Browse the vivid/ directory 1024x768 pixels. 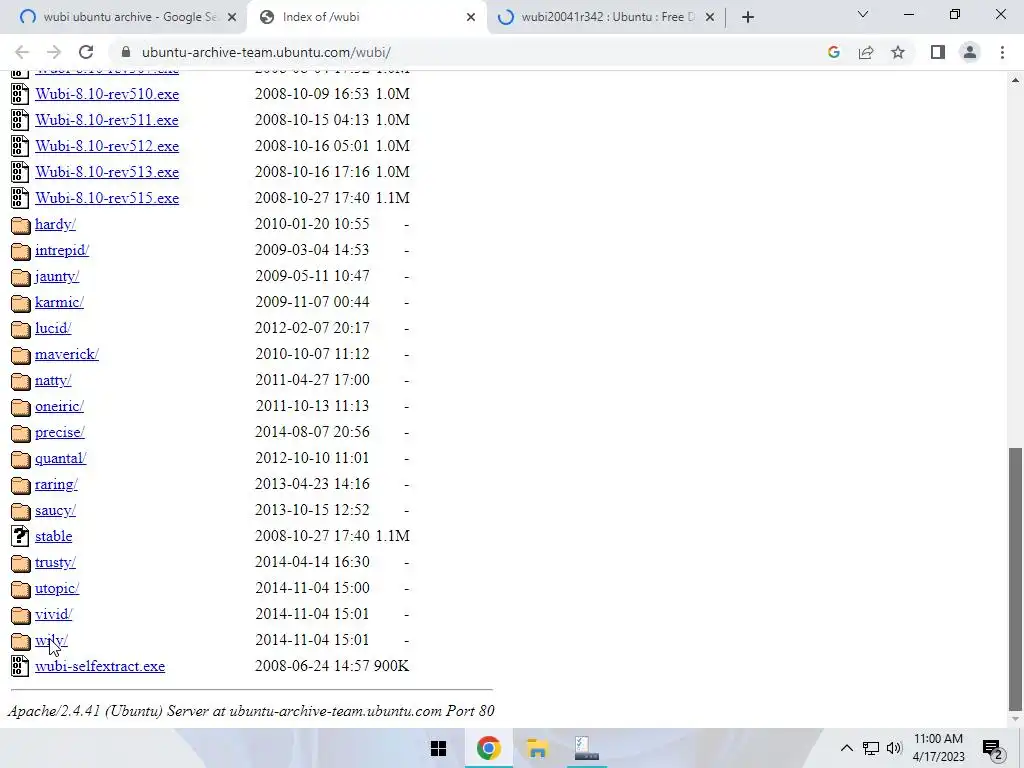(54, 615)
